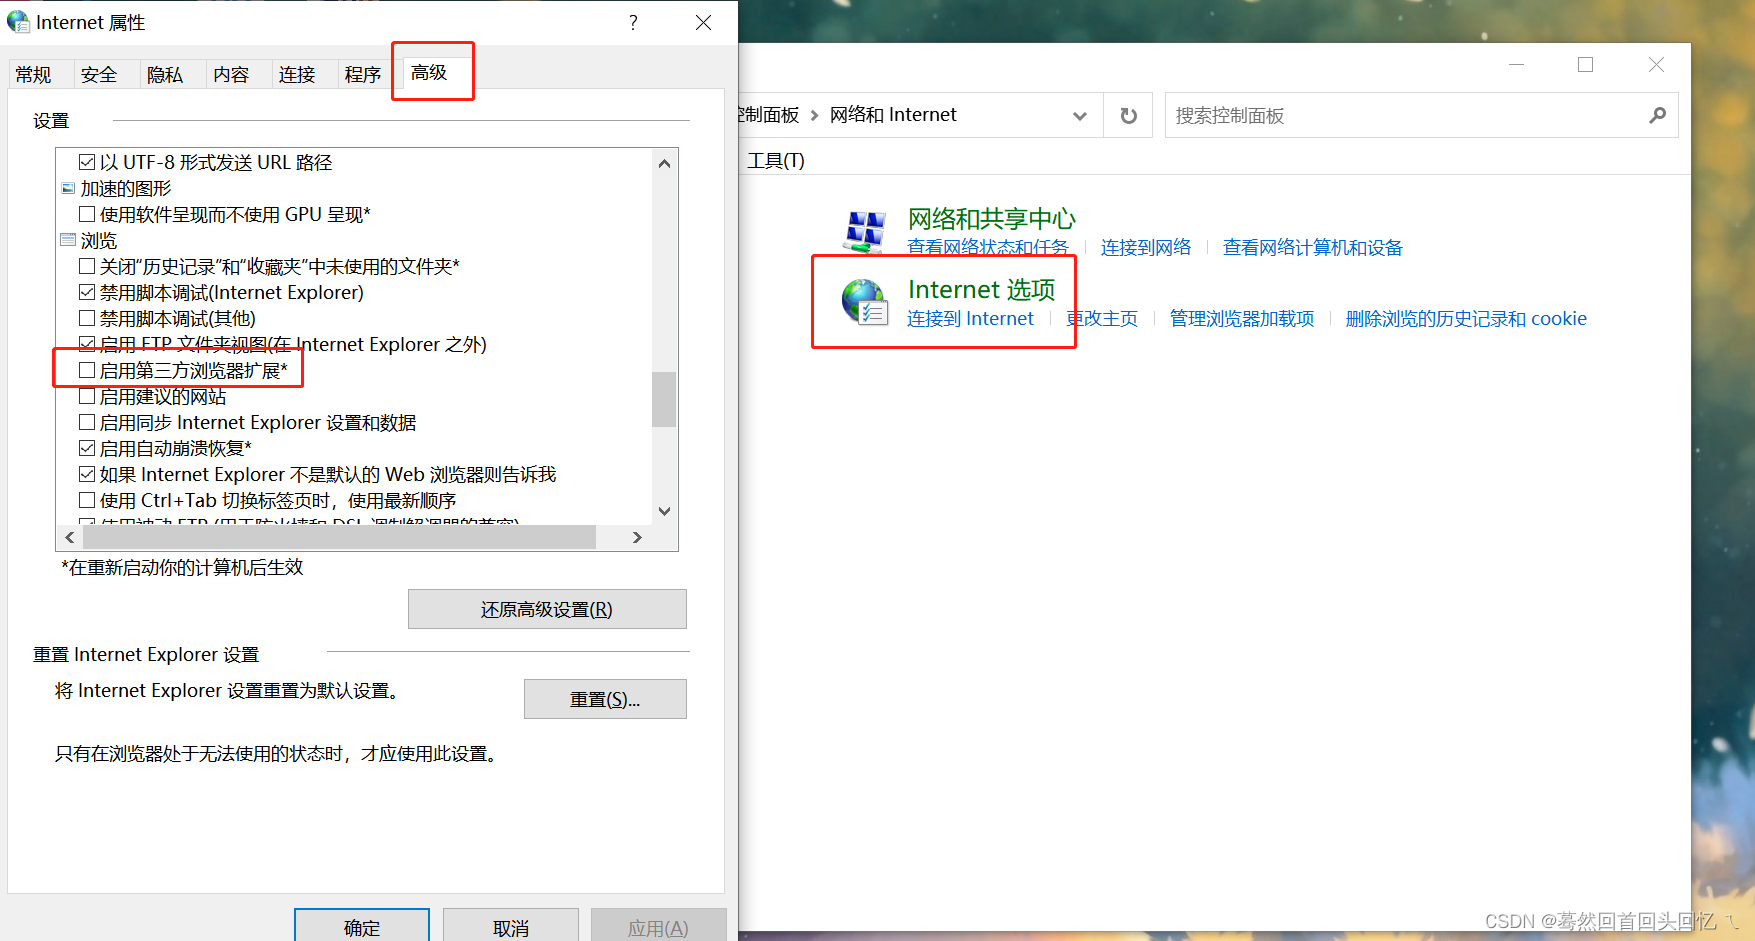Open the 网络和共享中心 heading link
1755x941 pixels.
[x=991, y=219]
